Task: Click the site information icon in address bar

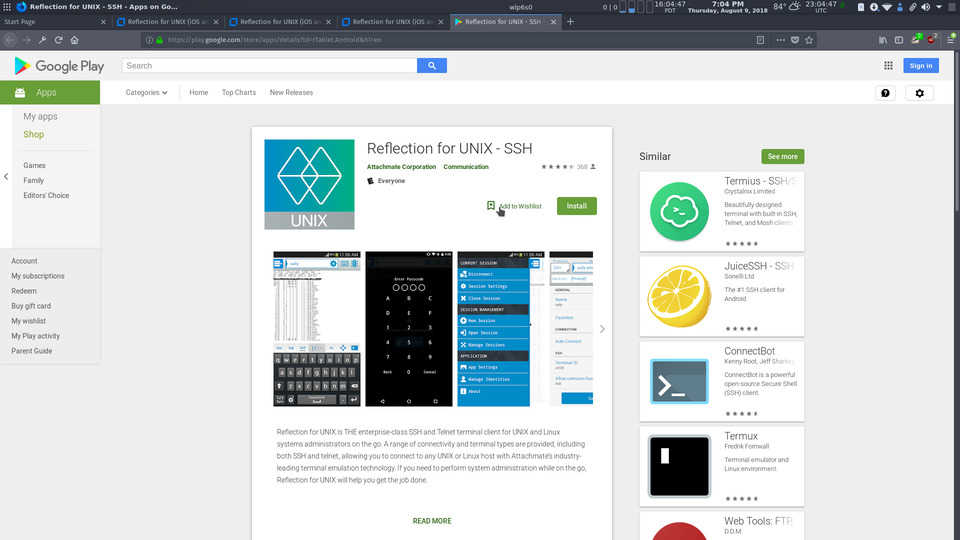Action: (x=149, y=40)
